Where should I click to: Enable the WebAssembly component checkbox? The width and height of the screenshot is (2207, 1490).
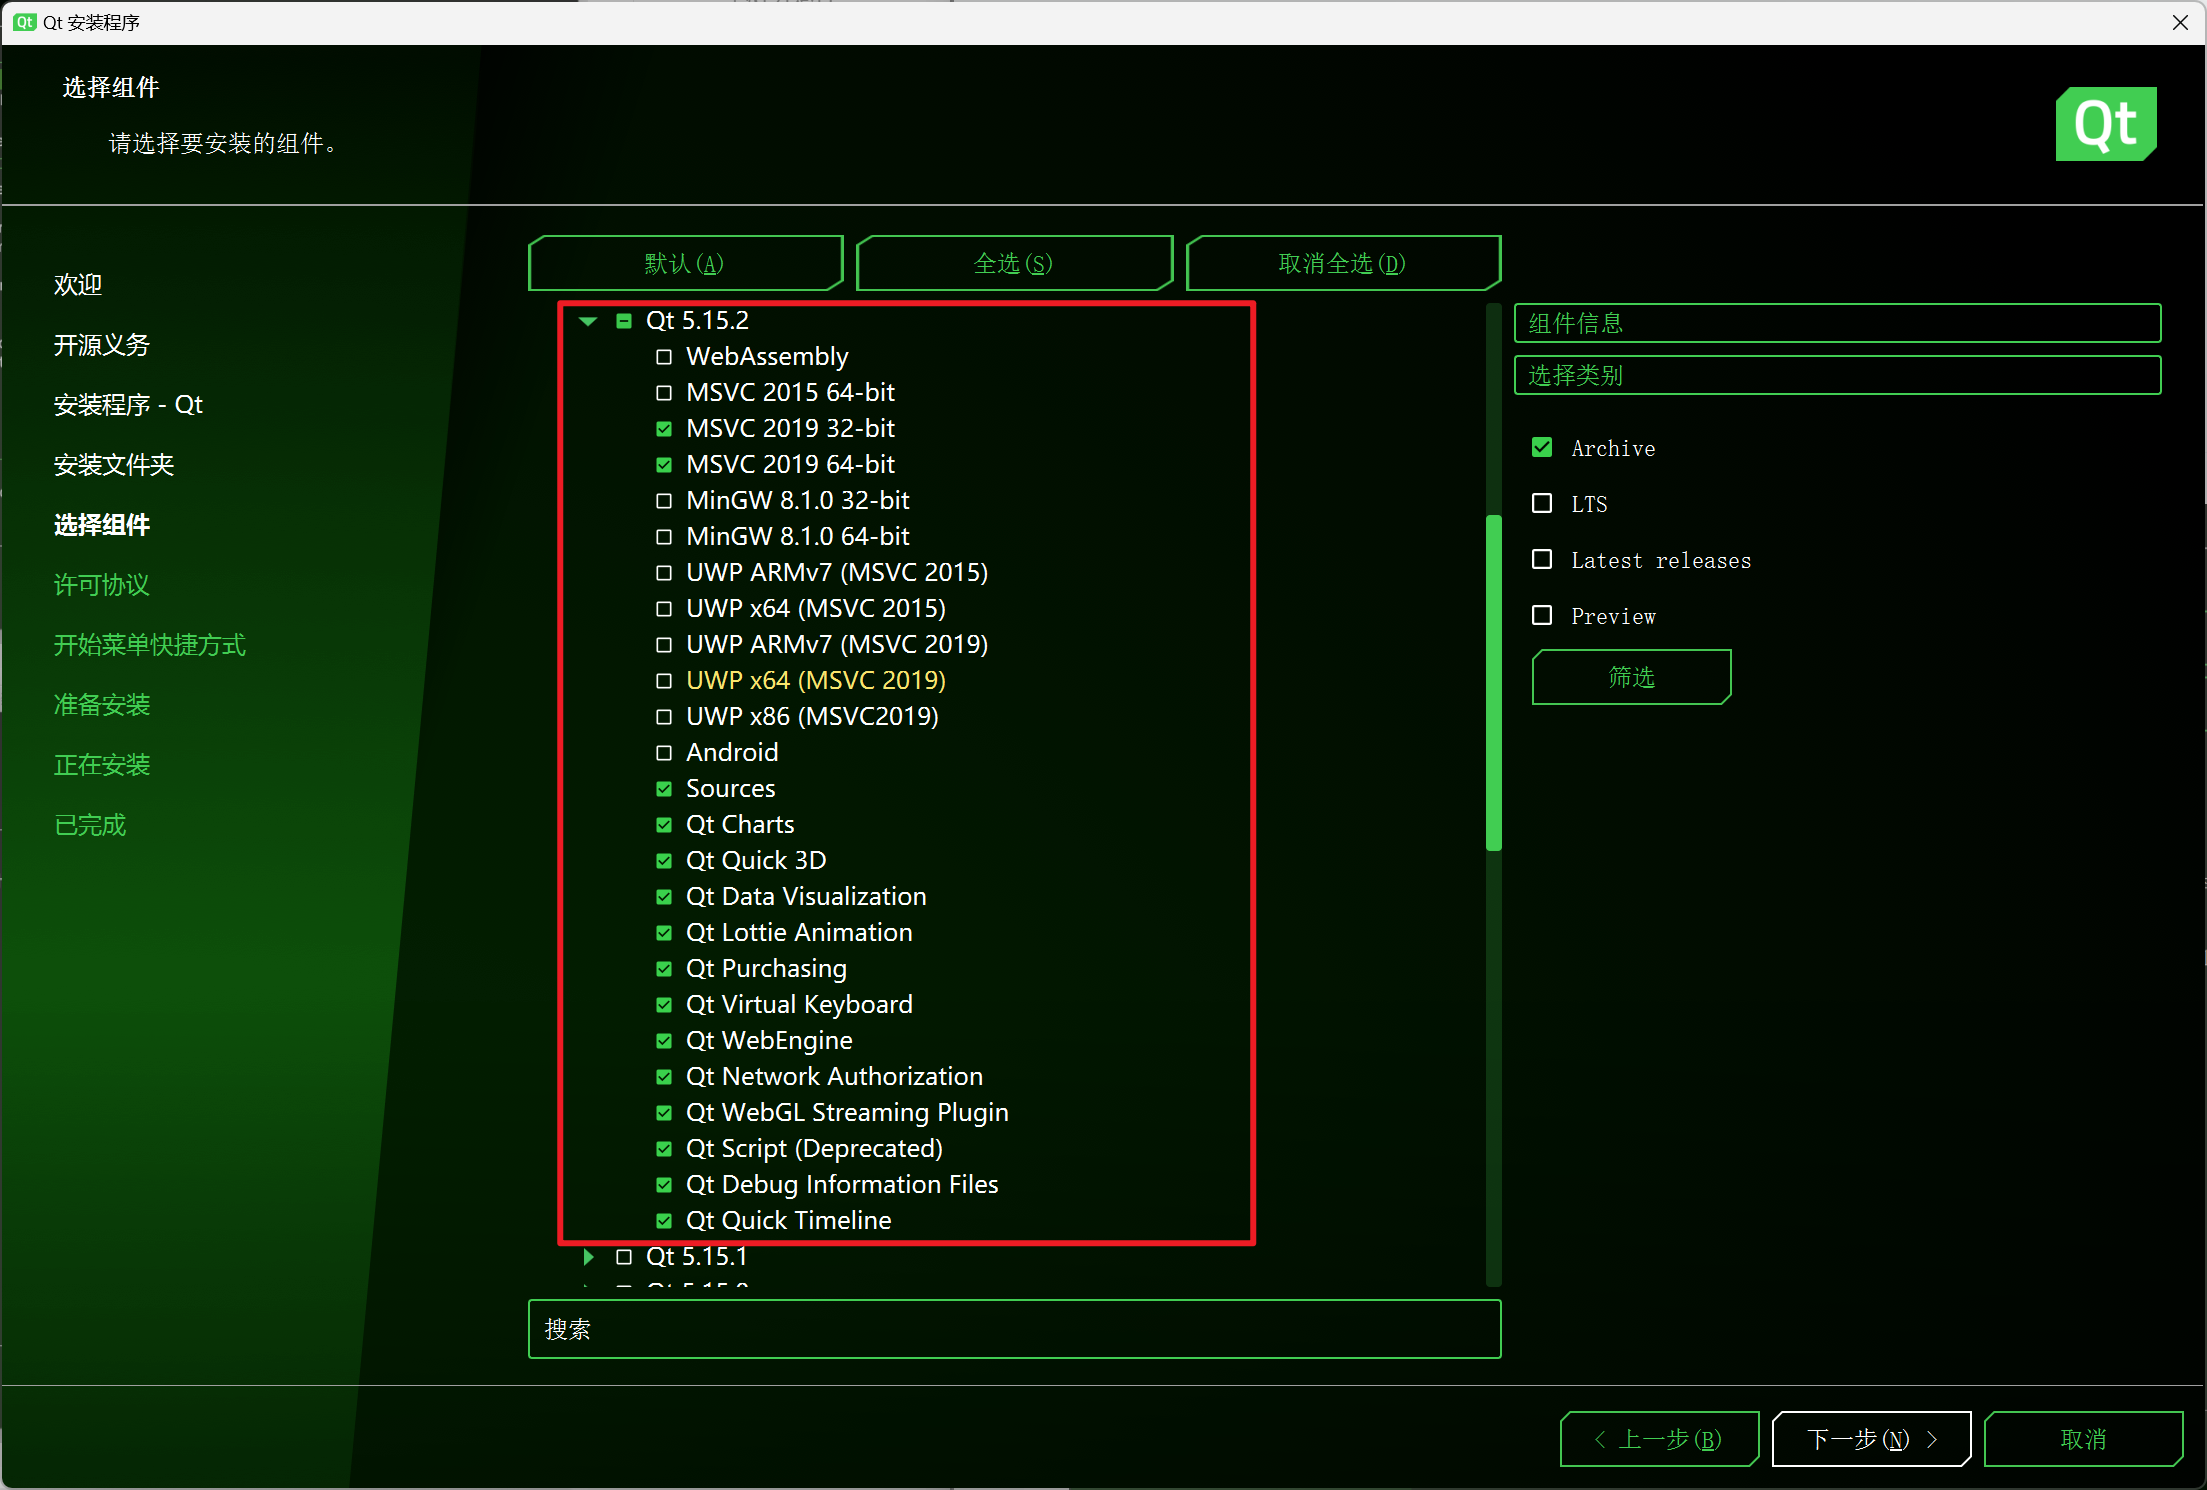point(664,357)
